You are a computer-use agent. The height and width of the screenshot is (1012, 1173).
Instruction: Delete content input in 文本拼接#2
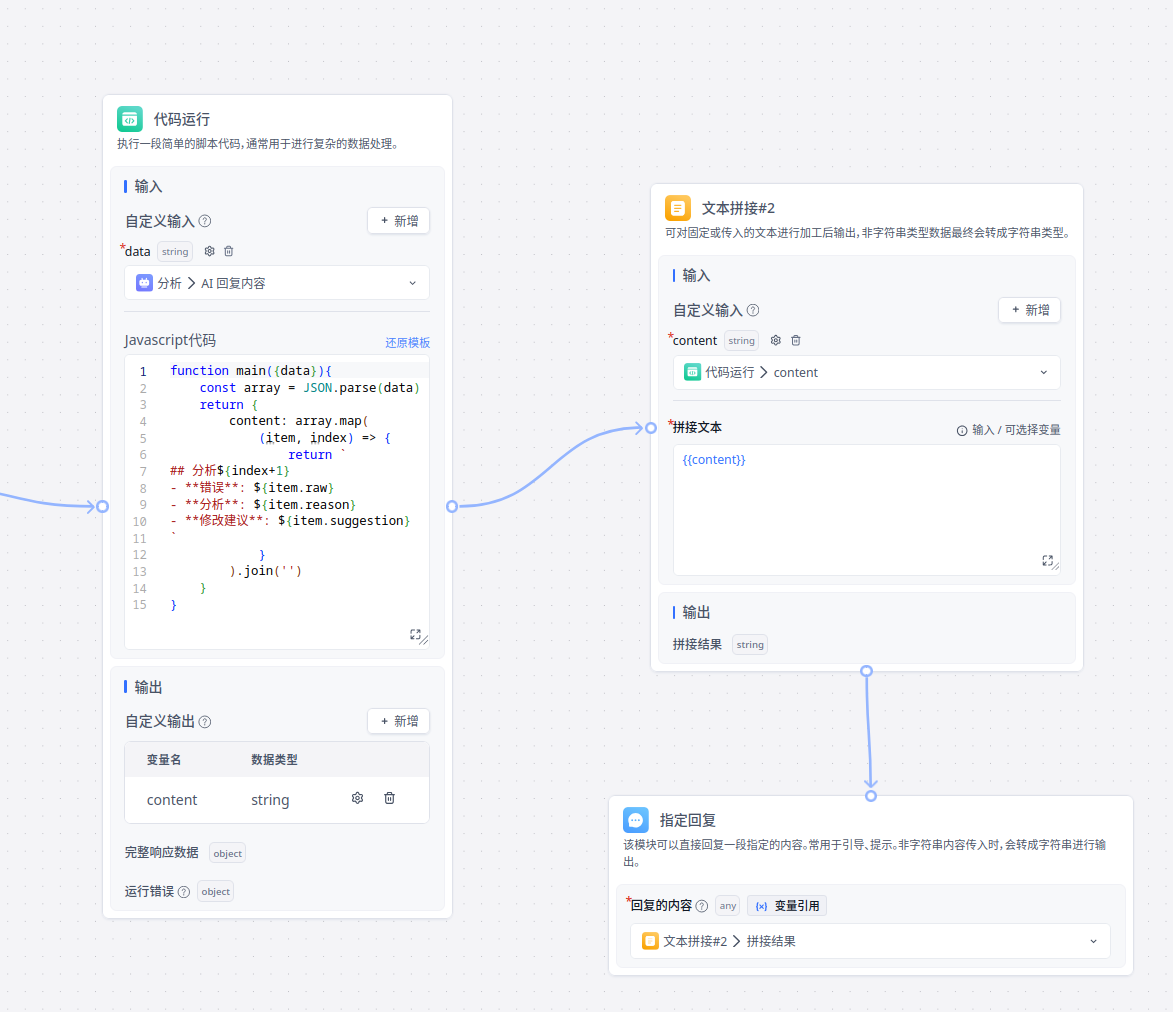pos(796,340)
